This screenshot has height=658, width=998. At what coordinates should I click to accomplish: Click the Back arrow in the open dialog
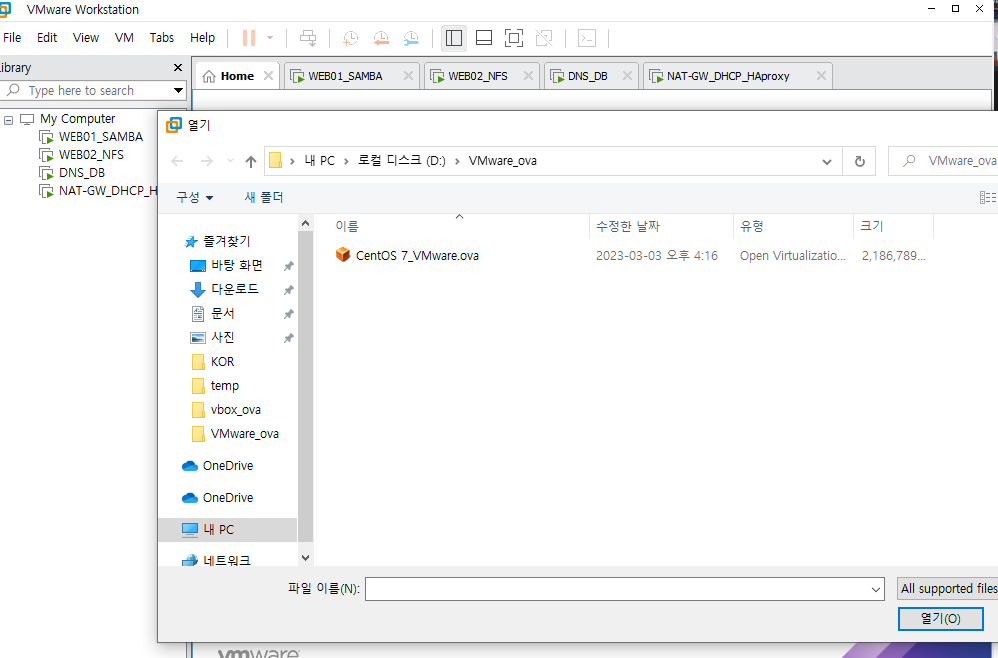pyautogui.click(x=177, y=161)
